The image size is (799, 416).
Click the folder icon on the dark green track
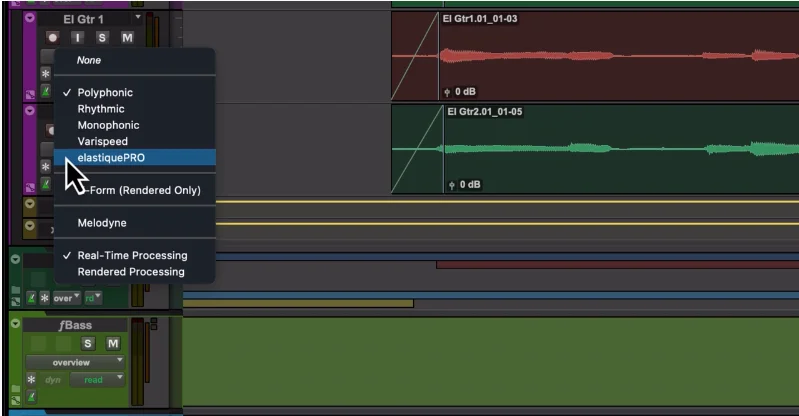tap(16, 289)
